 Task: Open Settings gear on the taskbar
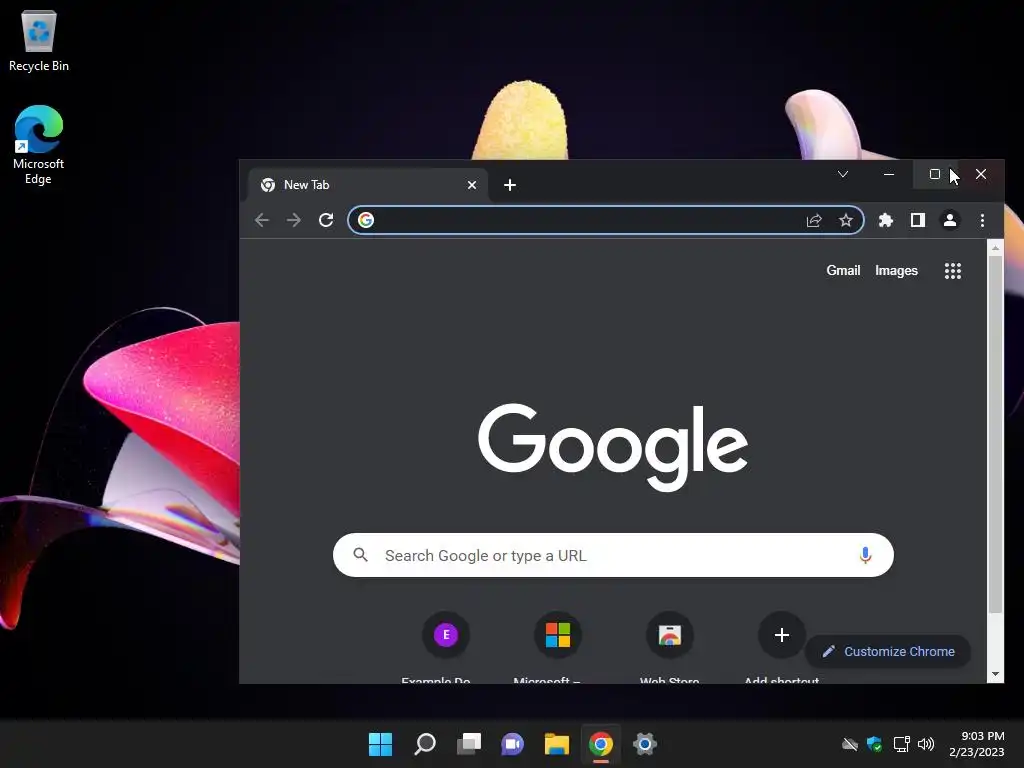click(645, 743)
